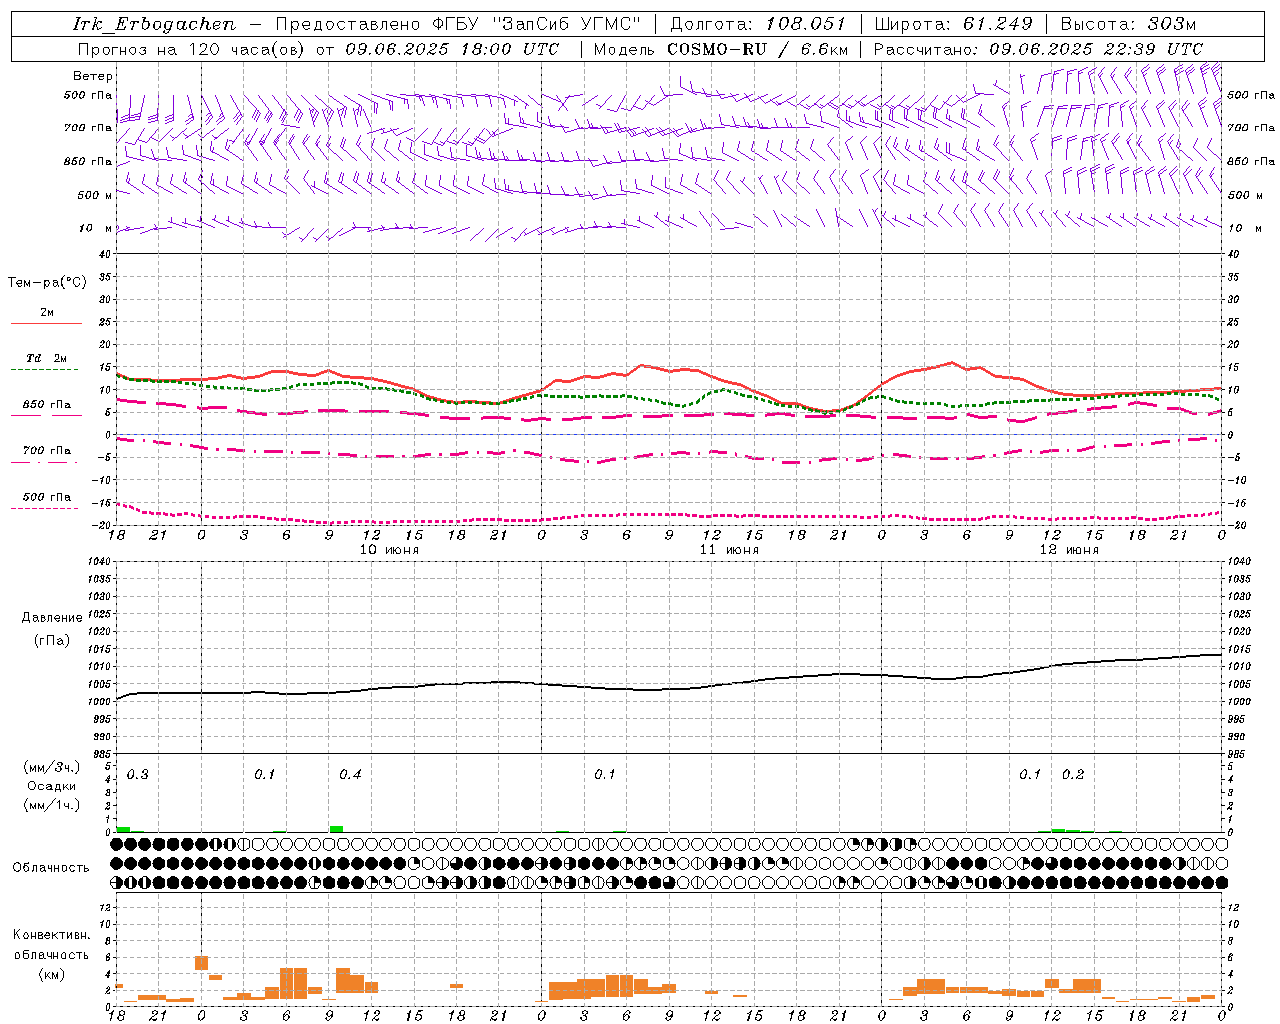Click the 0.3 precipitation value
Screen dimensions: 1280x1024
(x=138, y=775)
